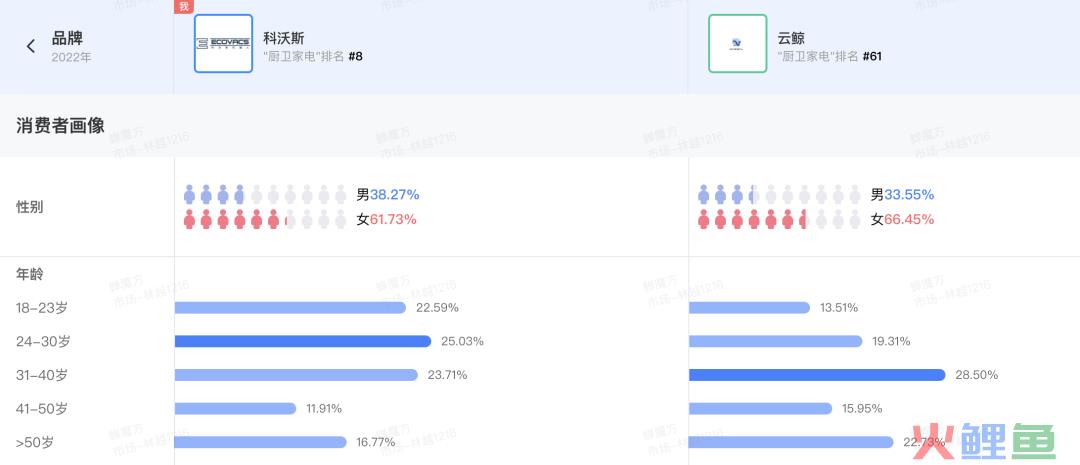Click 云鲸 male share 33.55%
Screen dimensions: 1080x465
pyautogui.click(x=909, y=195)
